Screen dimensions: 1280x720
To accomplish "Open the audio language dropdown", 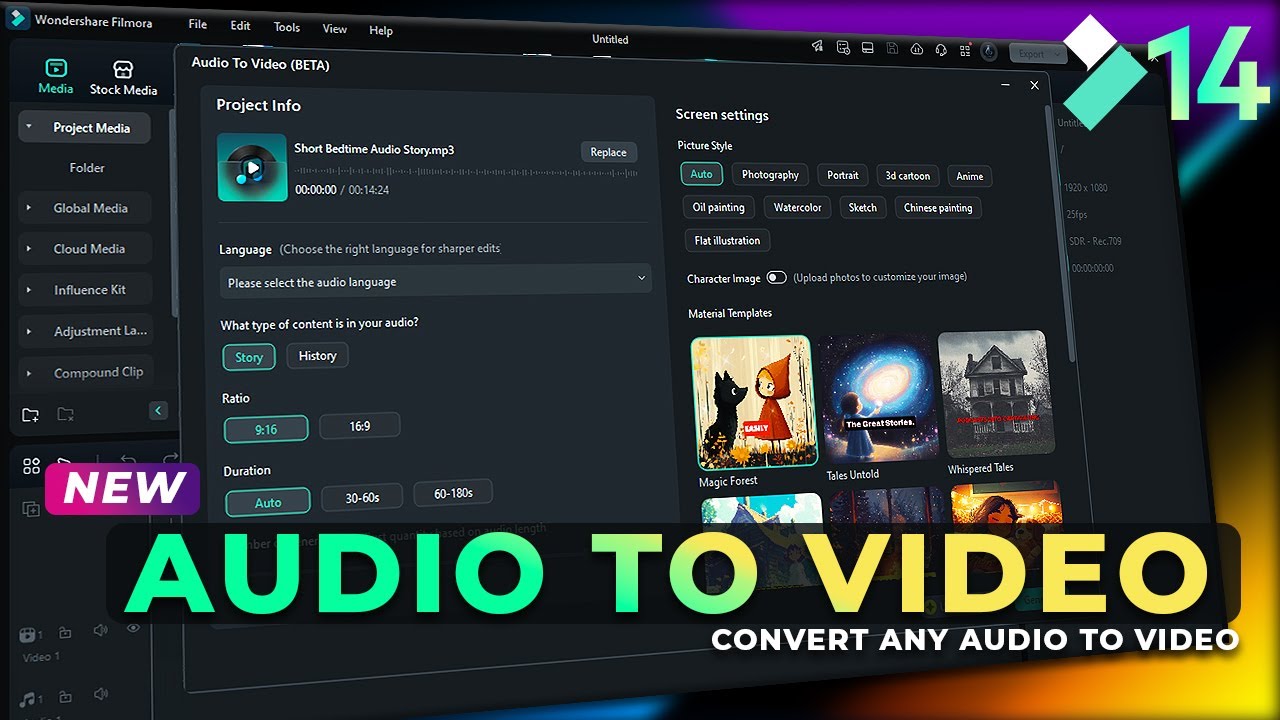I will [x=435, y=281].
